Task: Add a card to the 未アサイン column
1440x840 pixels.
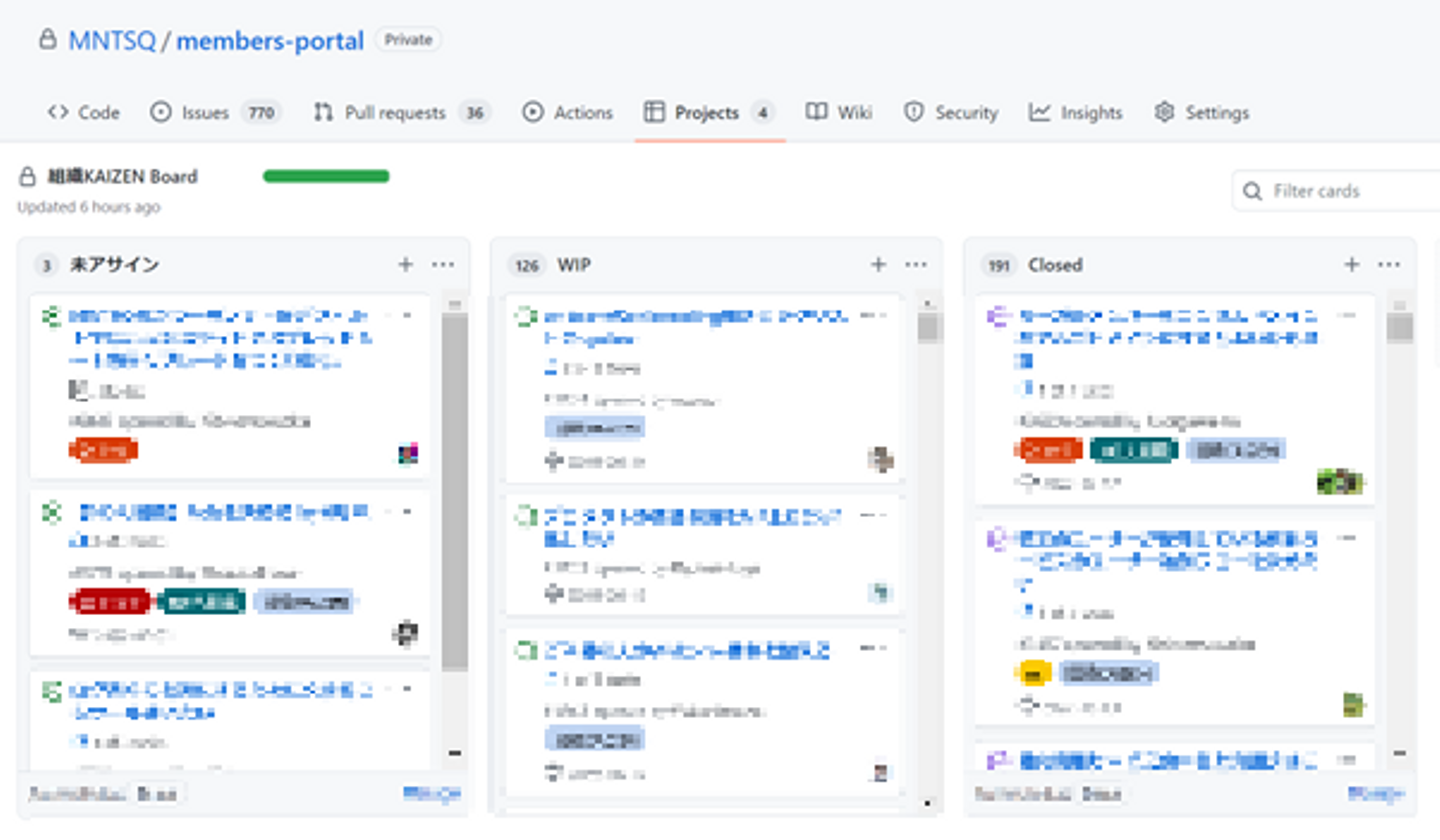Action: click(405, 264)
